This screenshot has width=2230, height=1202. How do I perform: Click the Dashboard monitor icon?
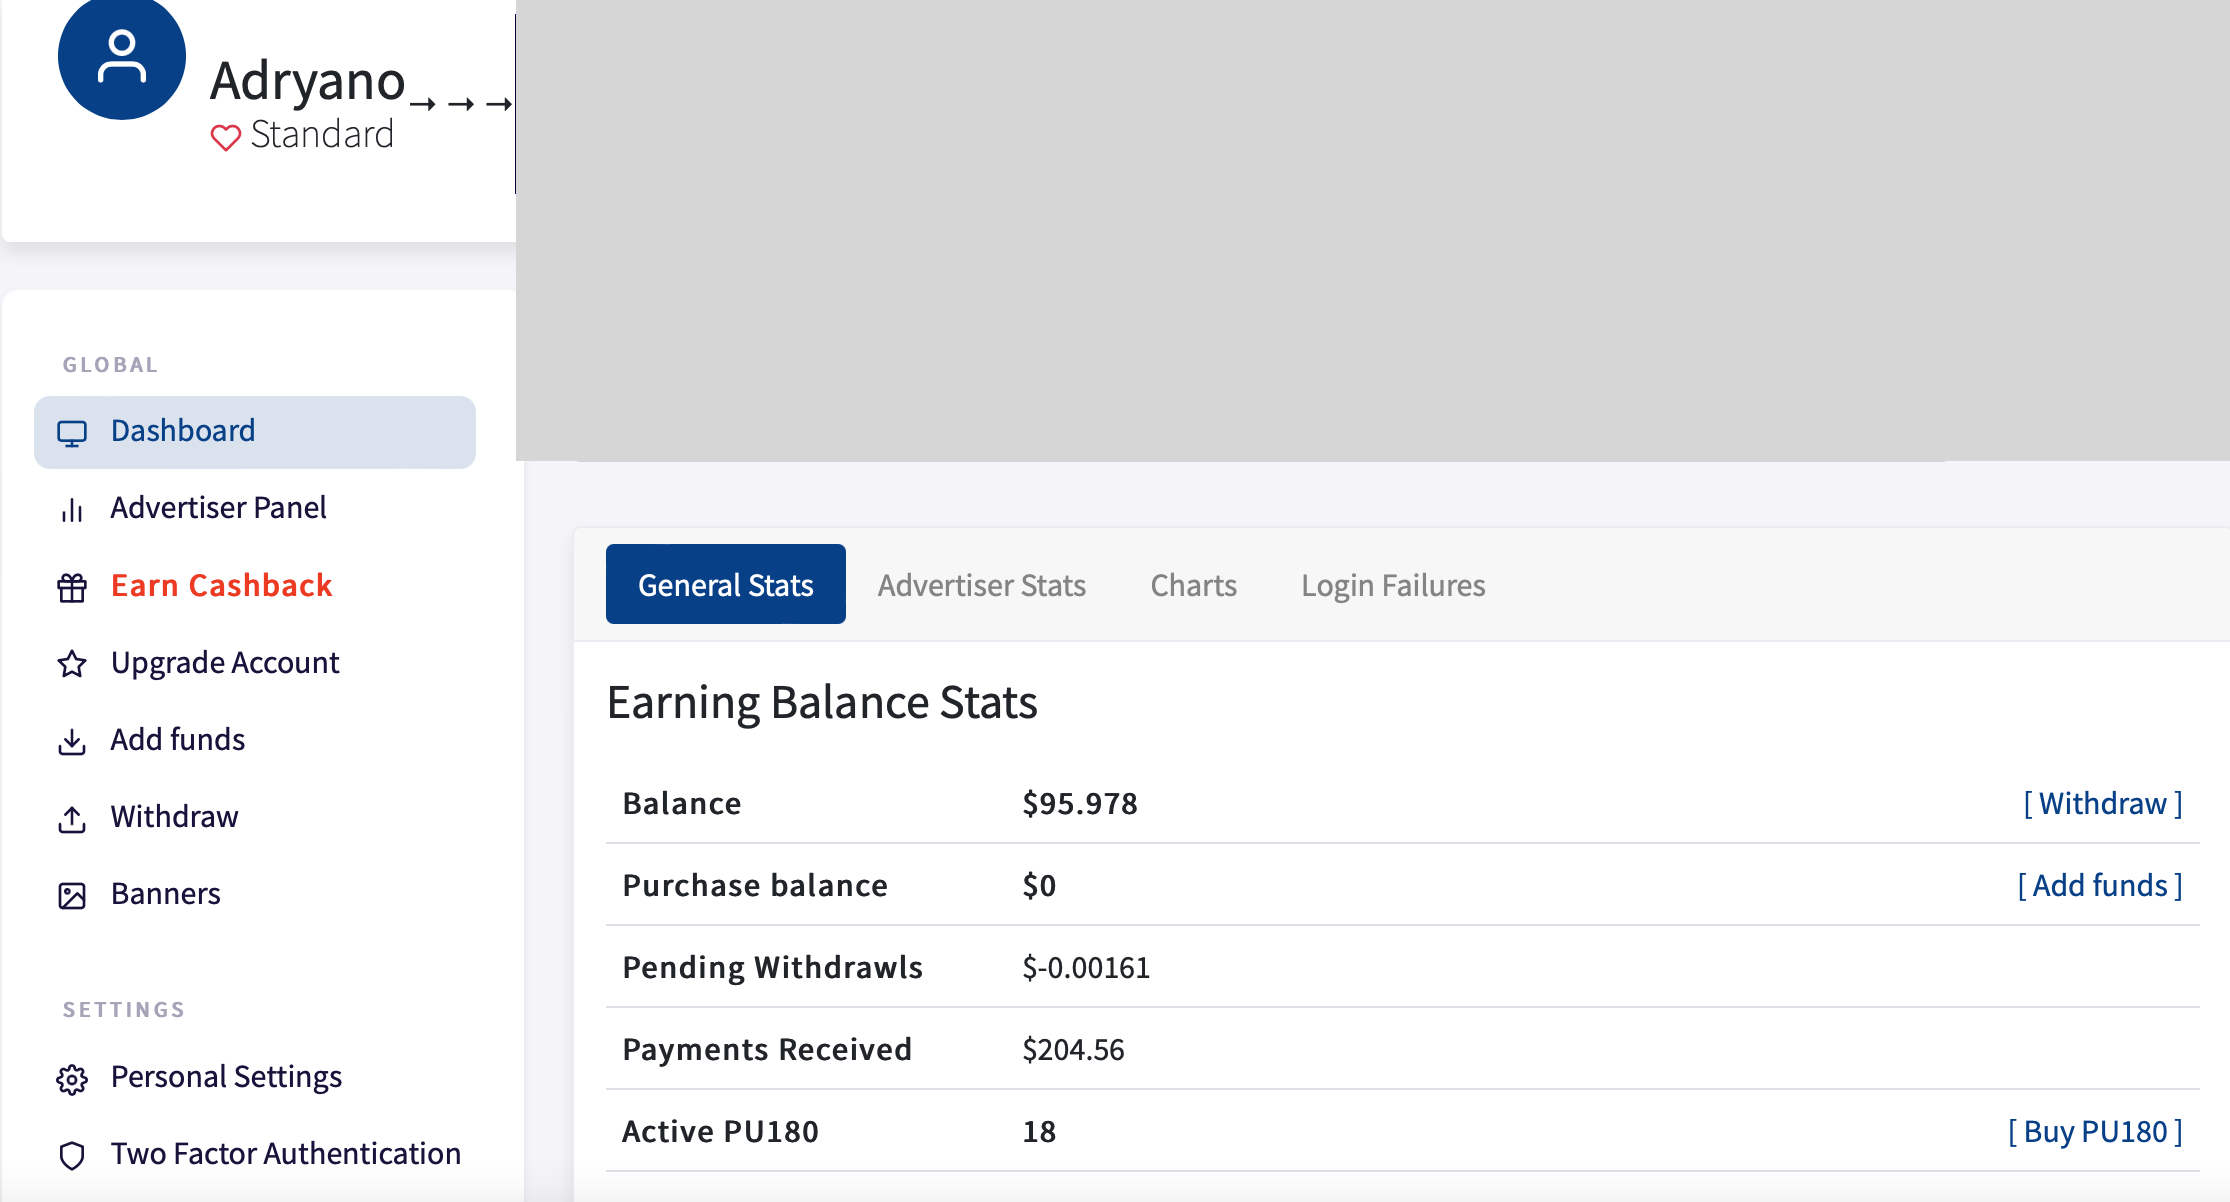point(72,432)
